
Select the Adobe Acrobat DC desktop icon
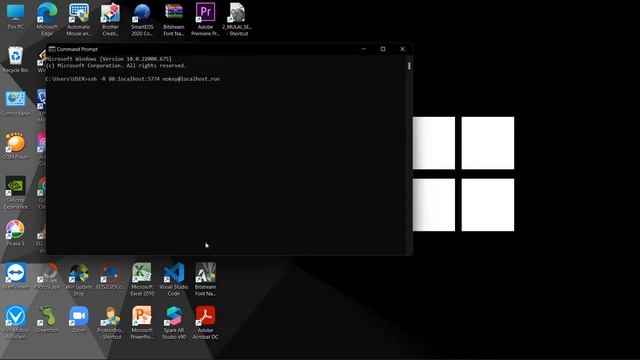click(x=205, y=323)
